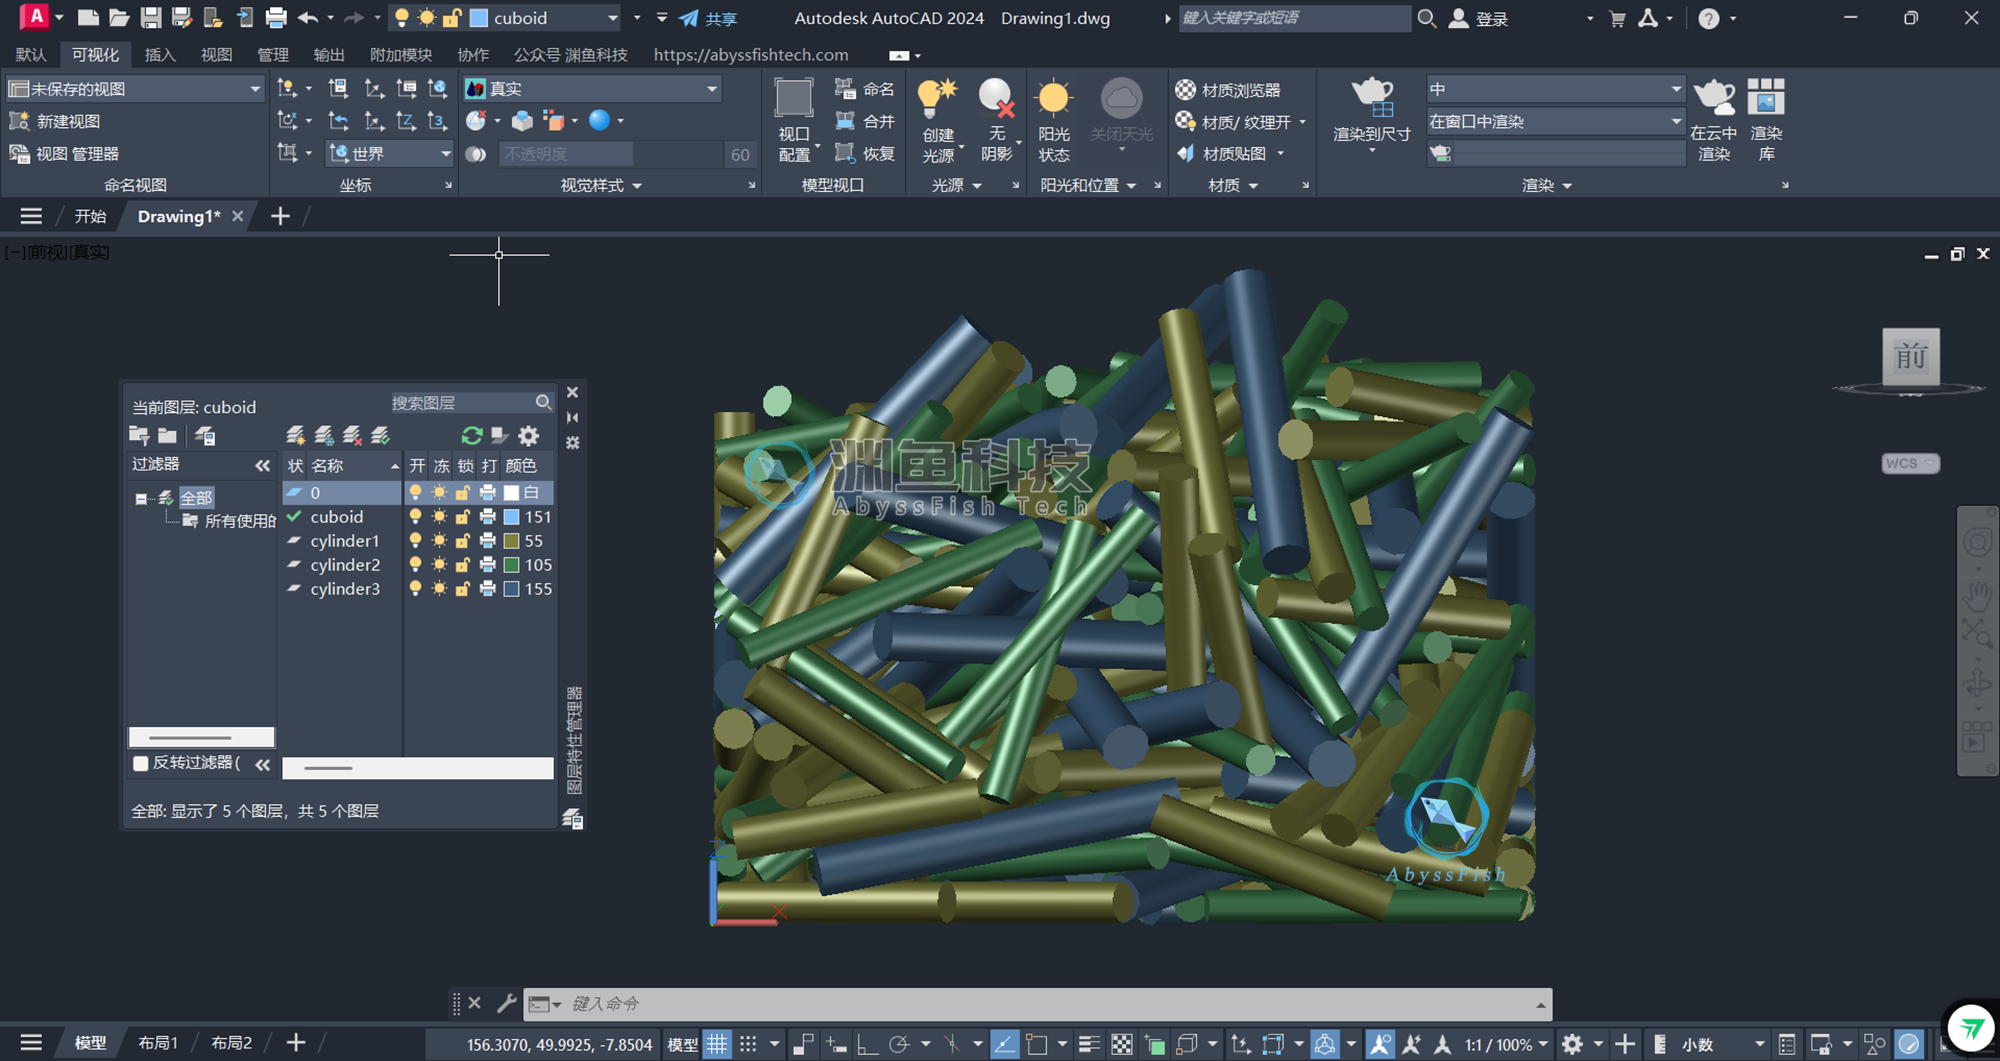Click the Sun Status (阳光状态) icon

(x=1053, y=98)
